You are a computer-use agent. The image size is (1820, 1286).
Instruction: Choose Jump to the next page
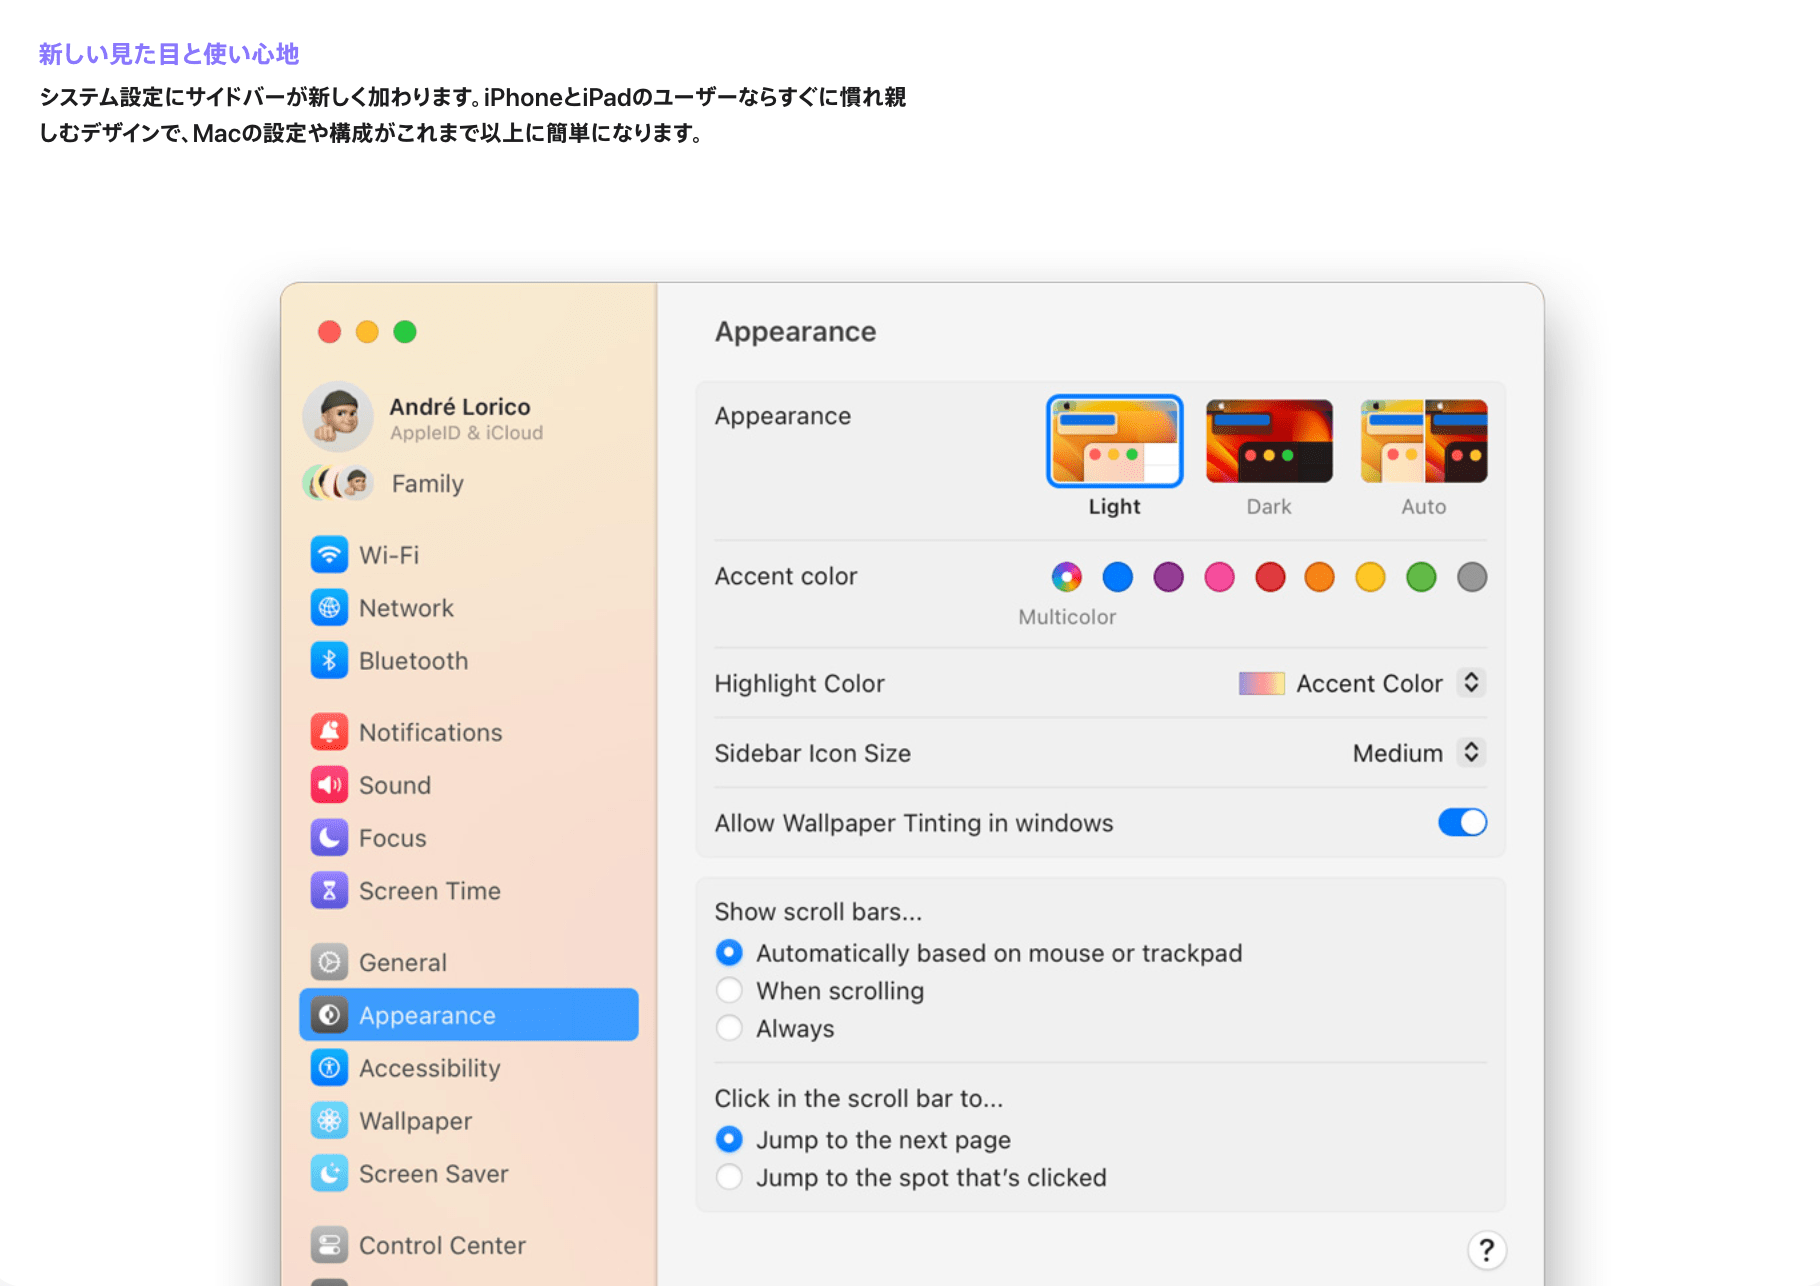[x=729, y=1139]
